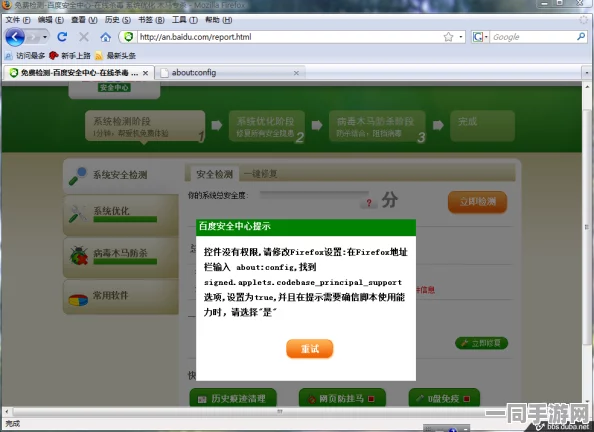This screenshot has width=594, height=432.
Task: Open the 访问最多 bookmark folder
Action: (x=25, y=56)
